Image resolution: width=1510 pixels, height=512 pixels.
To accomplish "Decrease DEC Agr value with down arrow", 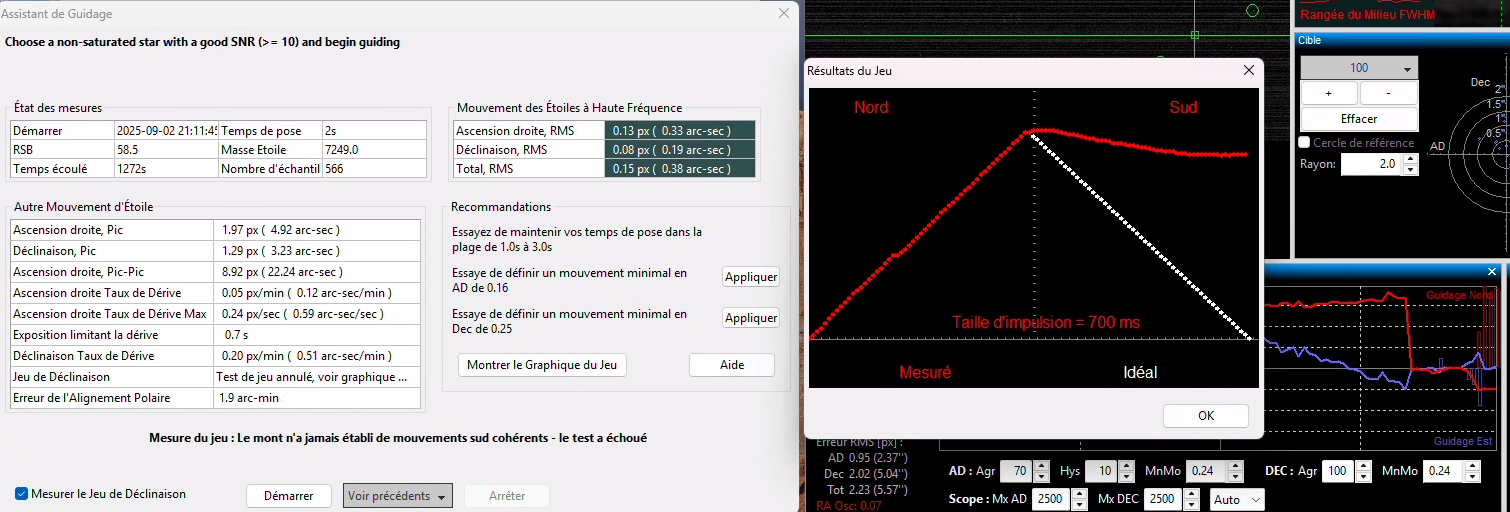I will coord(1364,476).
